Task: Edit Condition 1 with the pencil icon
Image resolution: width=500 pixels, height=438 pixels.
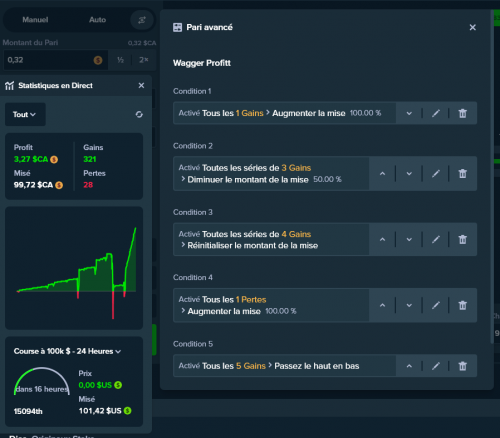Action: tap(436, 113)
